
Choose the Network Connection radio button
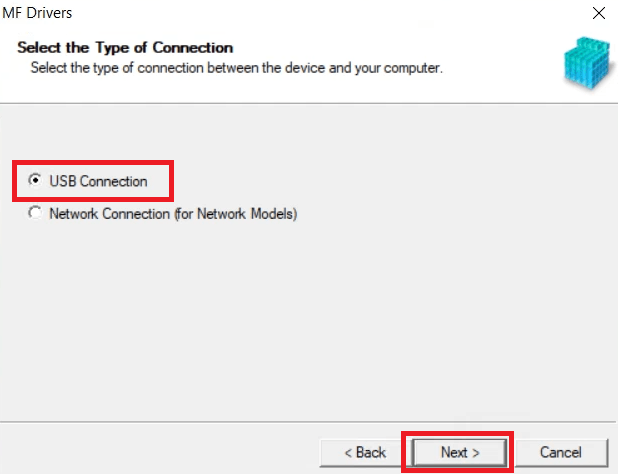tap(35, 213)
